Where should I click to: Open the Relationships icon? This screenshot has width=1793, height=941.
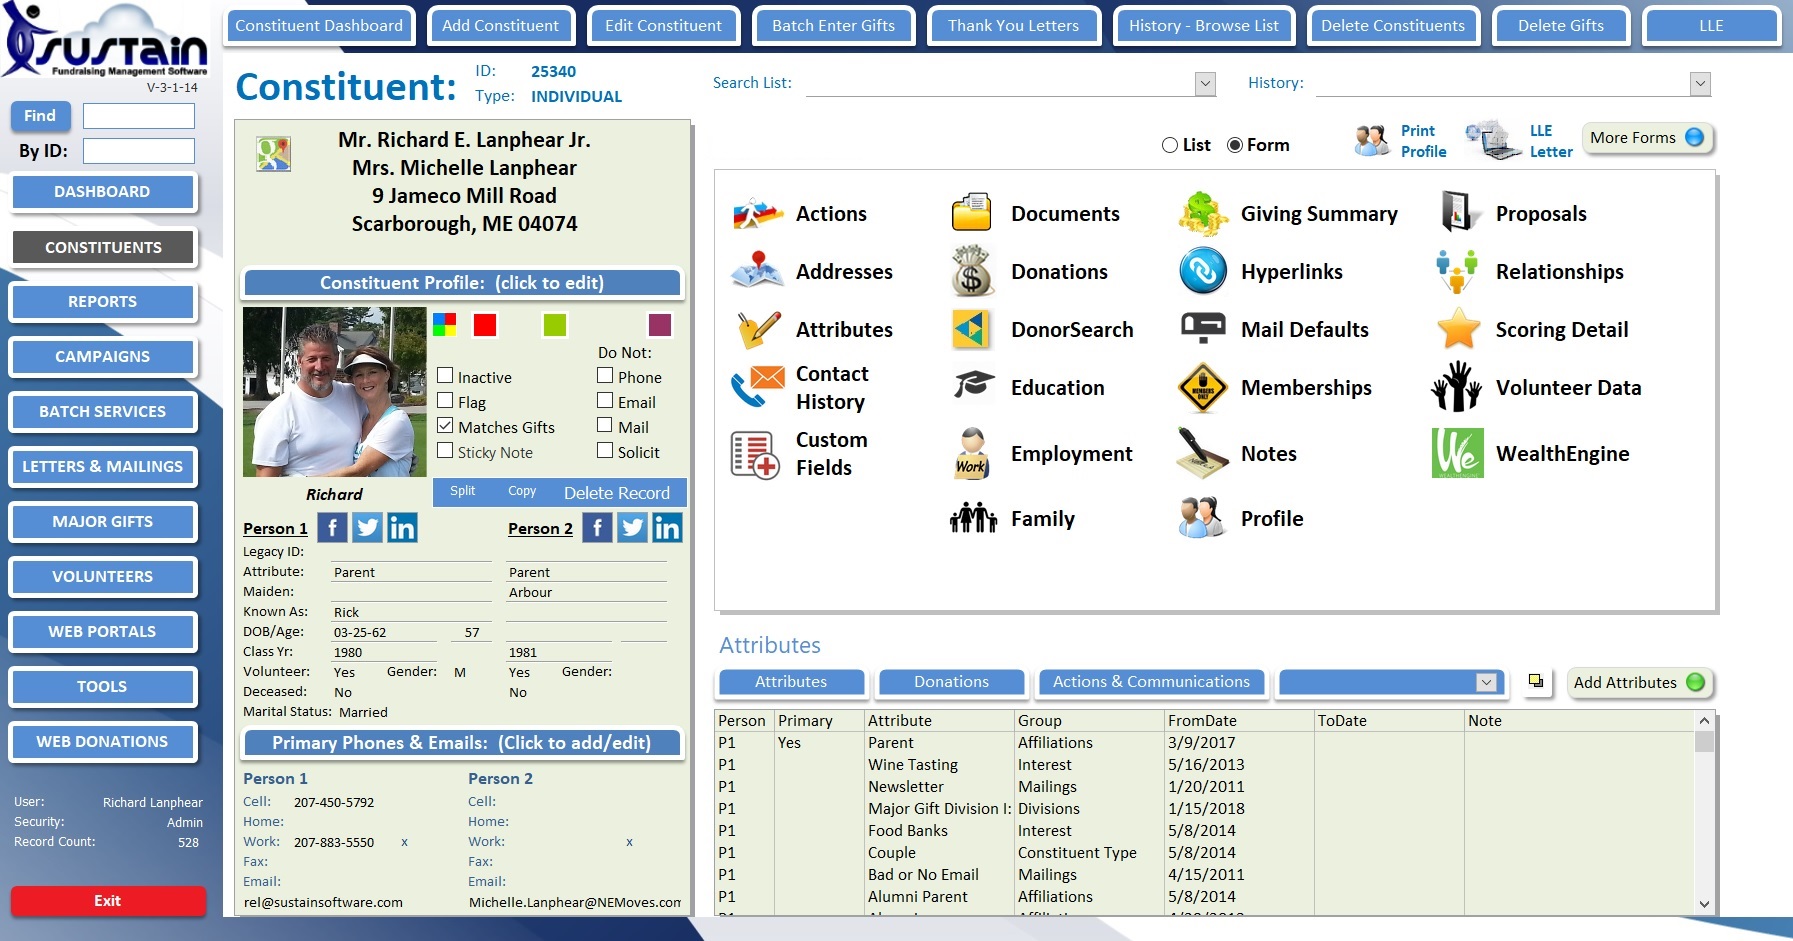(1457, 271)
